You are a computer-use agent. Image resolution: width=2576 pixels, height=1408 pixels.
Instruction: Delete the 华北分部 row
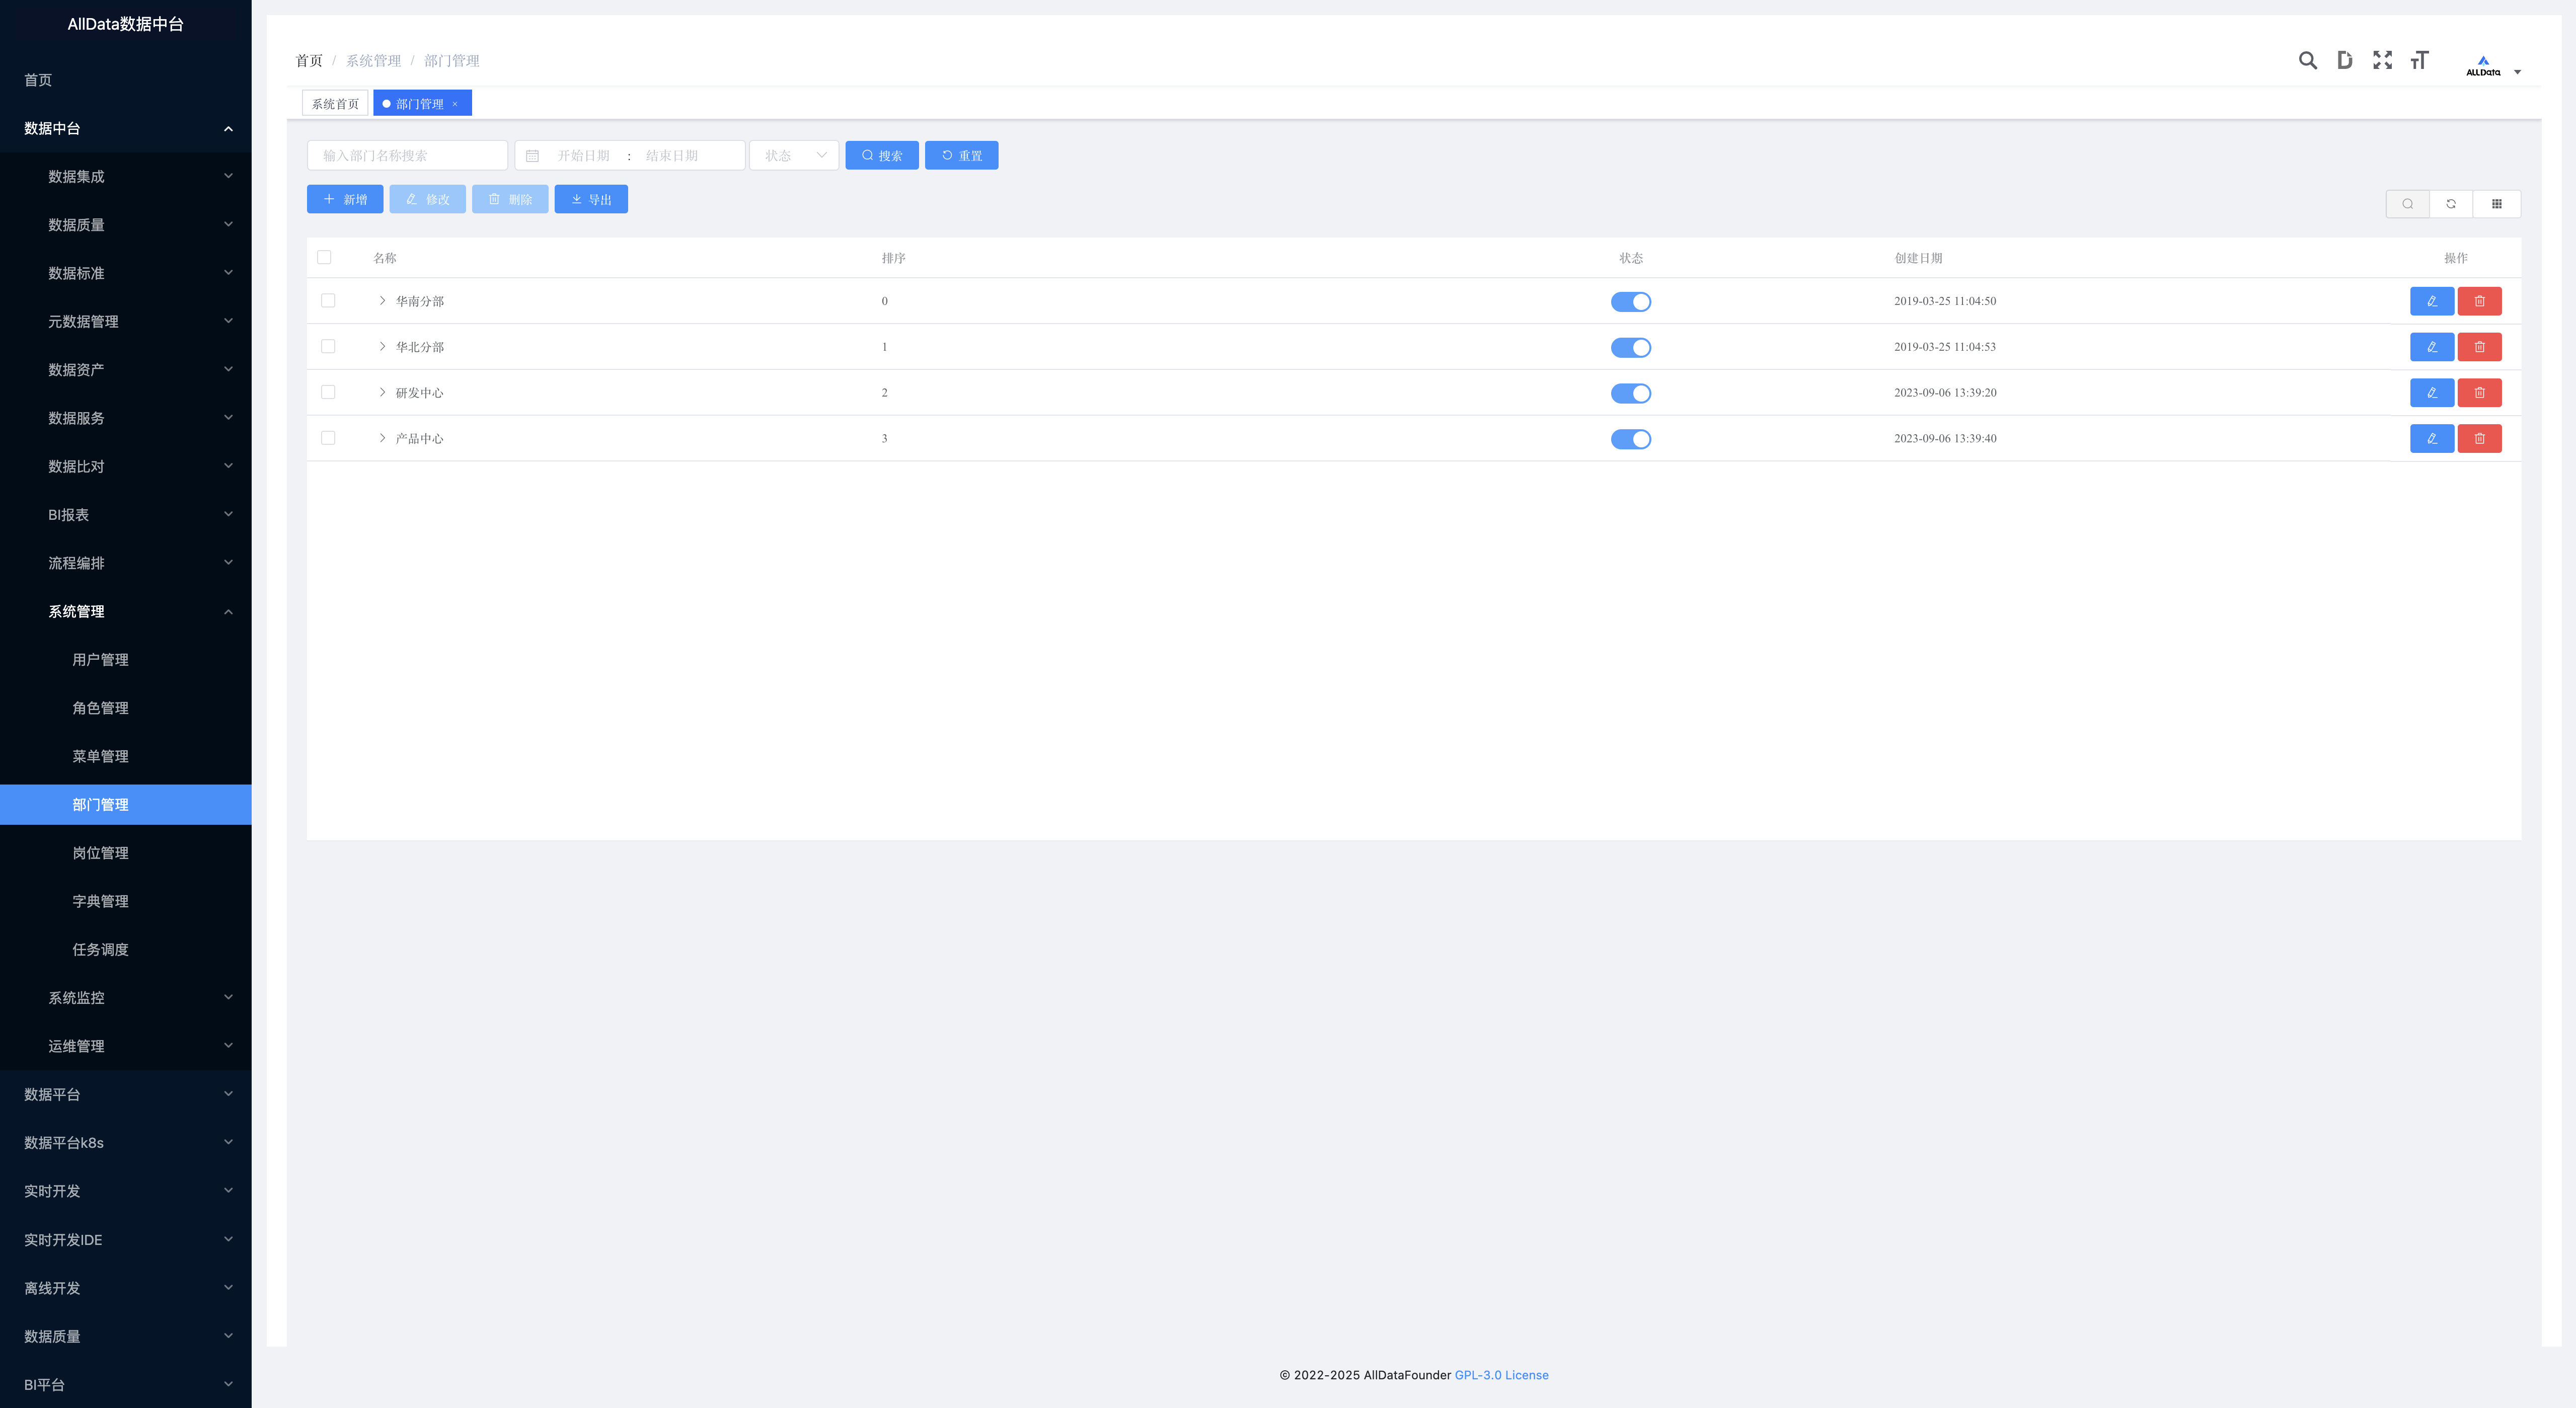(x=2480, y=347)
